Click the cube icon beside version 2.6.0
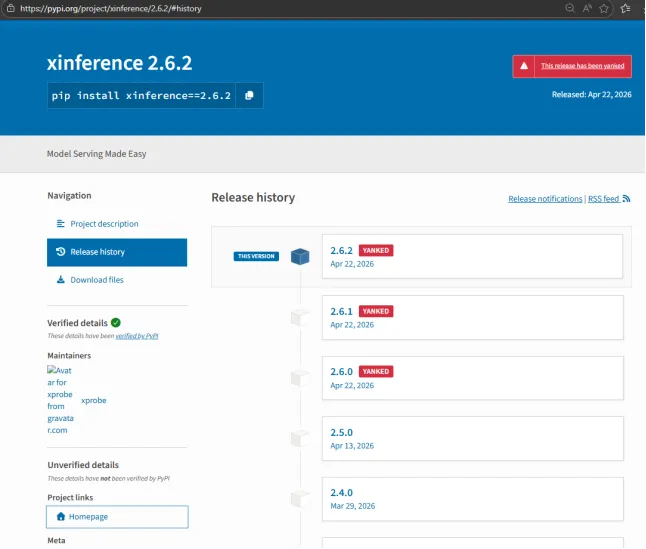The image size is (646, 549). point(300,378)
